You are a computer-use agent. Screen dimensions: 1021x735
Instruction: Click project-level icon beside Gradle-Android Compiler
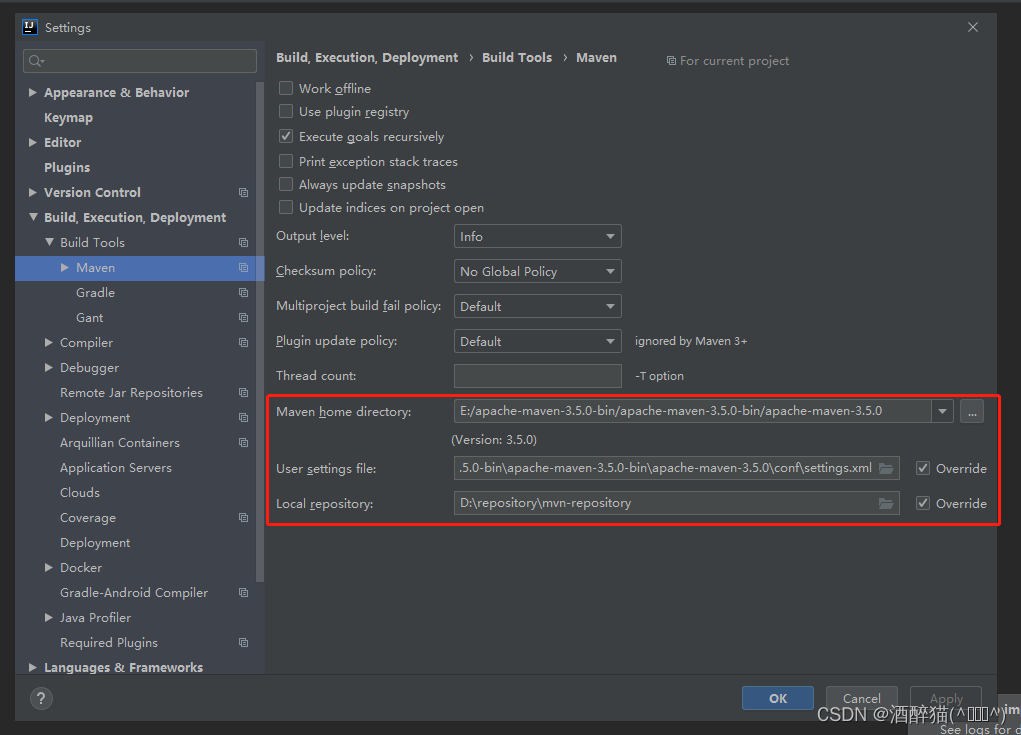244,592
